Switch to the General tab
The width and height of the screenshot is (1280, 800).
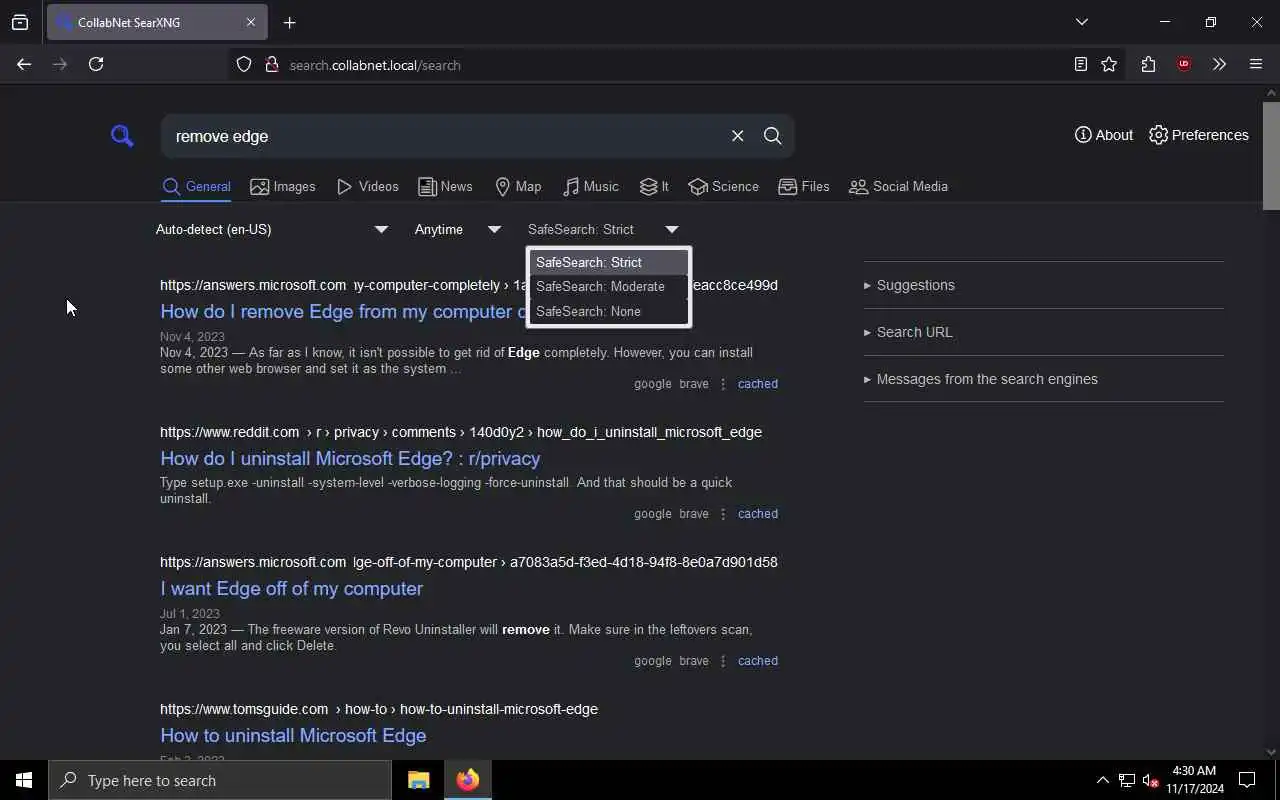[x=196, y=186]
